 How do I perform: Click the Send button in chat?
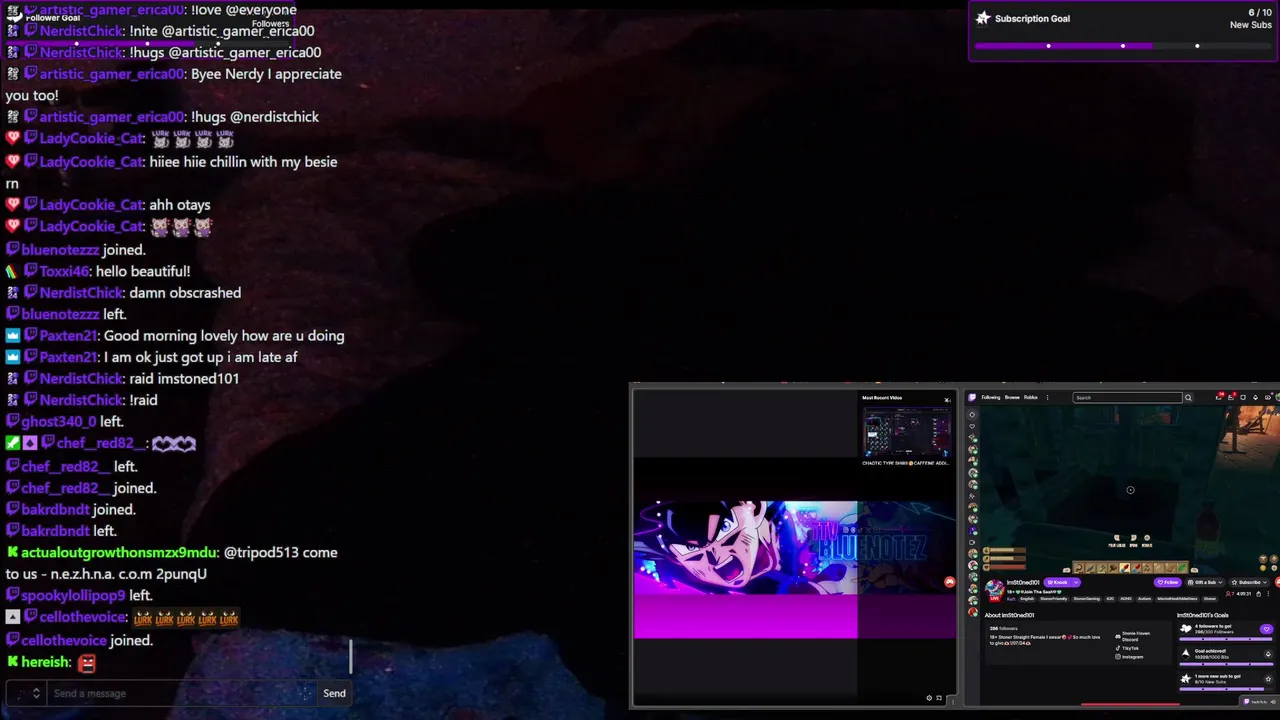coord(334,693)
